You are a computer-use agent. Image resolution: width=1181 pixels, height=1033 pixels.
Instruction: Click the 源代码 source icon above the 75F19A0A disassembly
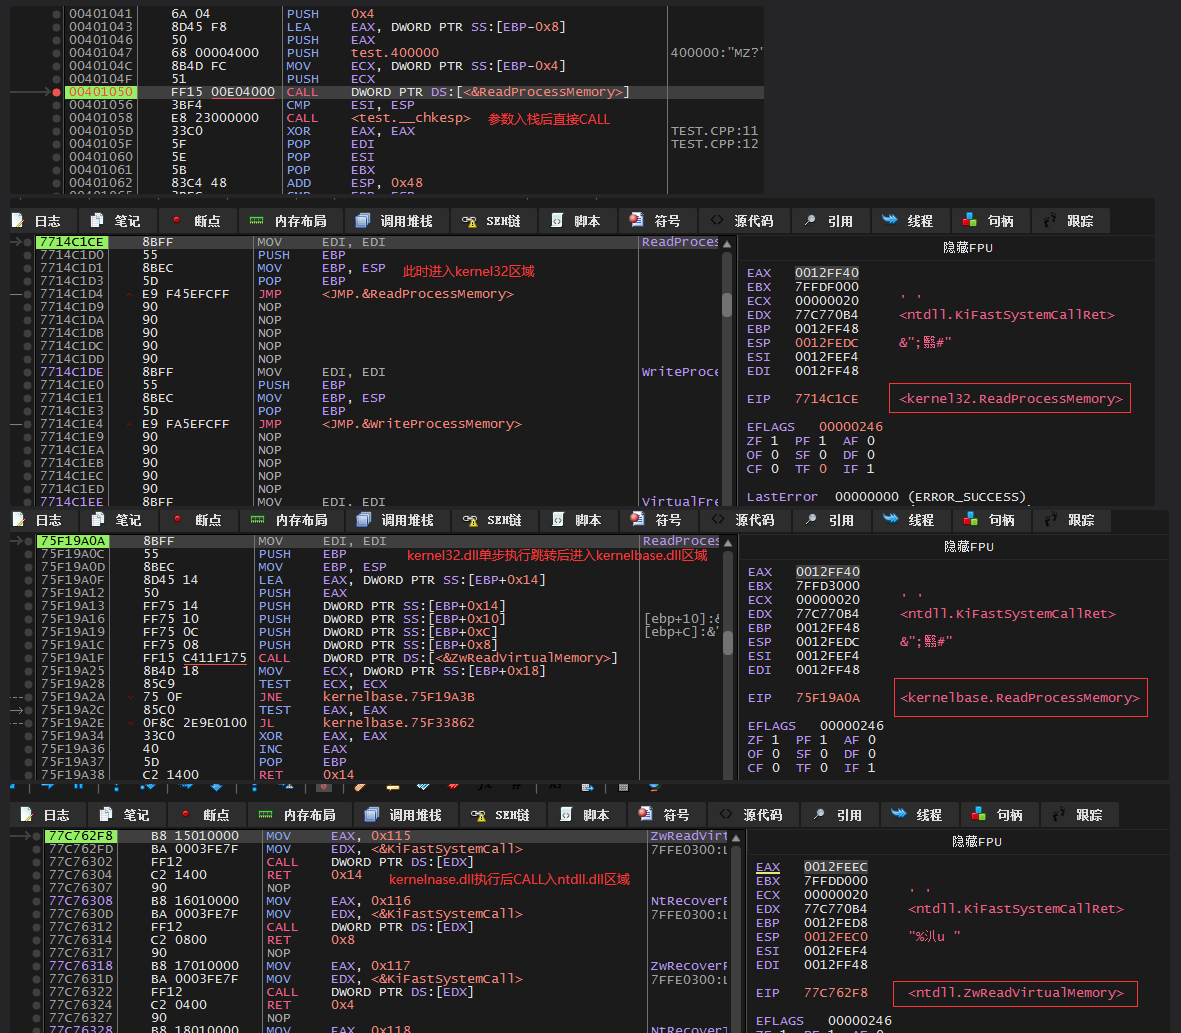tap(718, 520)
